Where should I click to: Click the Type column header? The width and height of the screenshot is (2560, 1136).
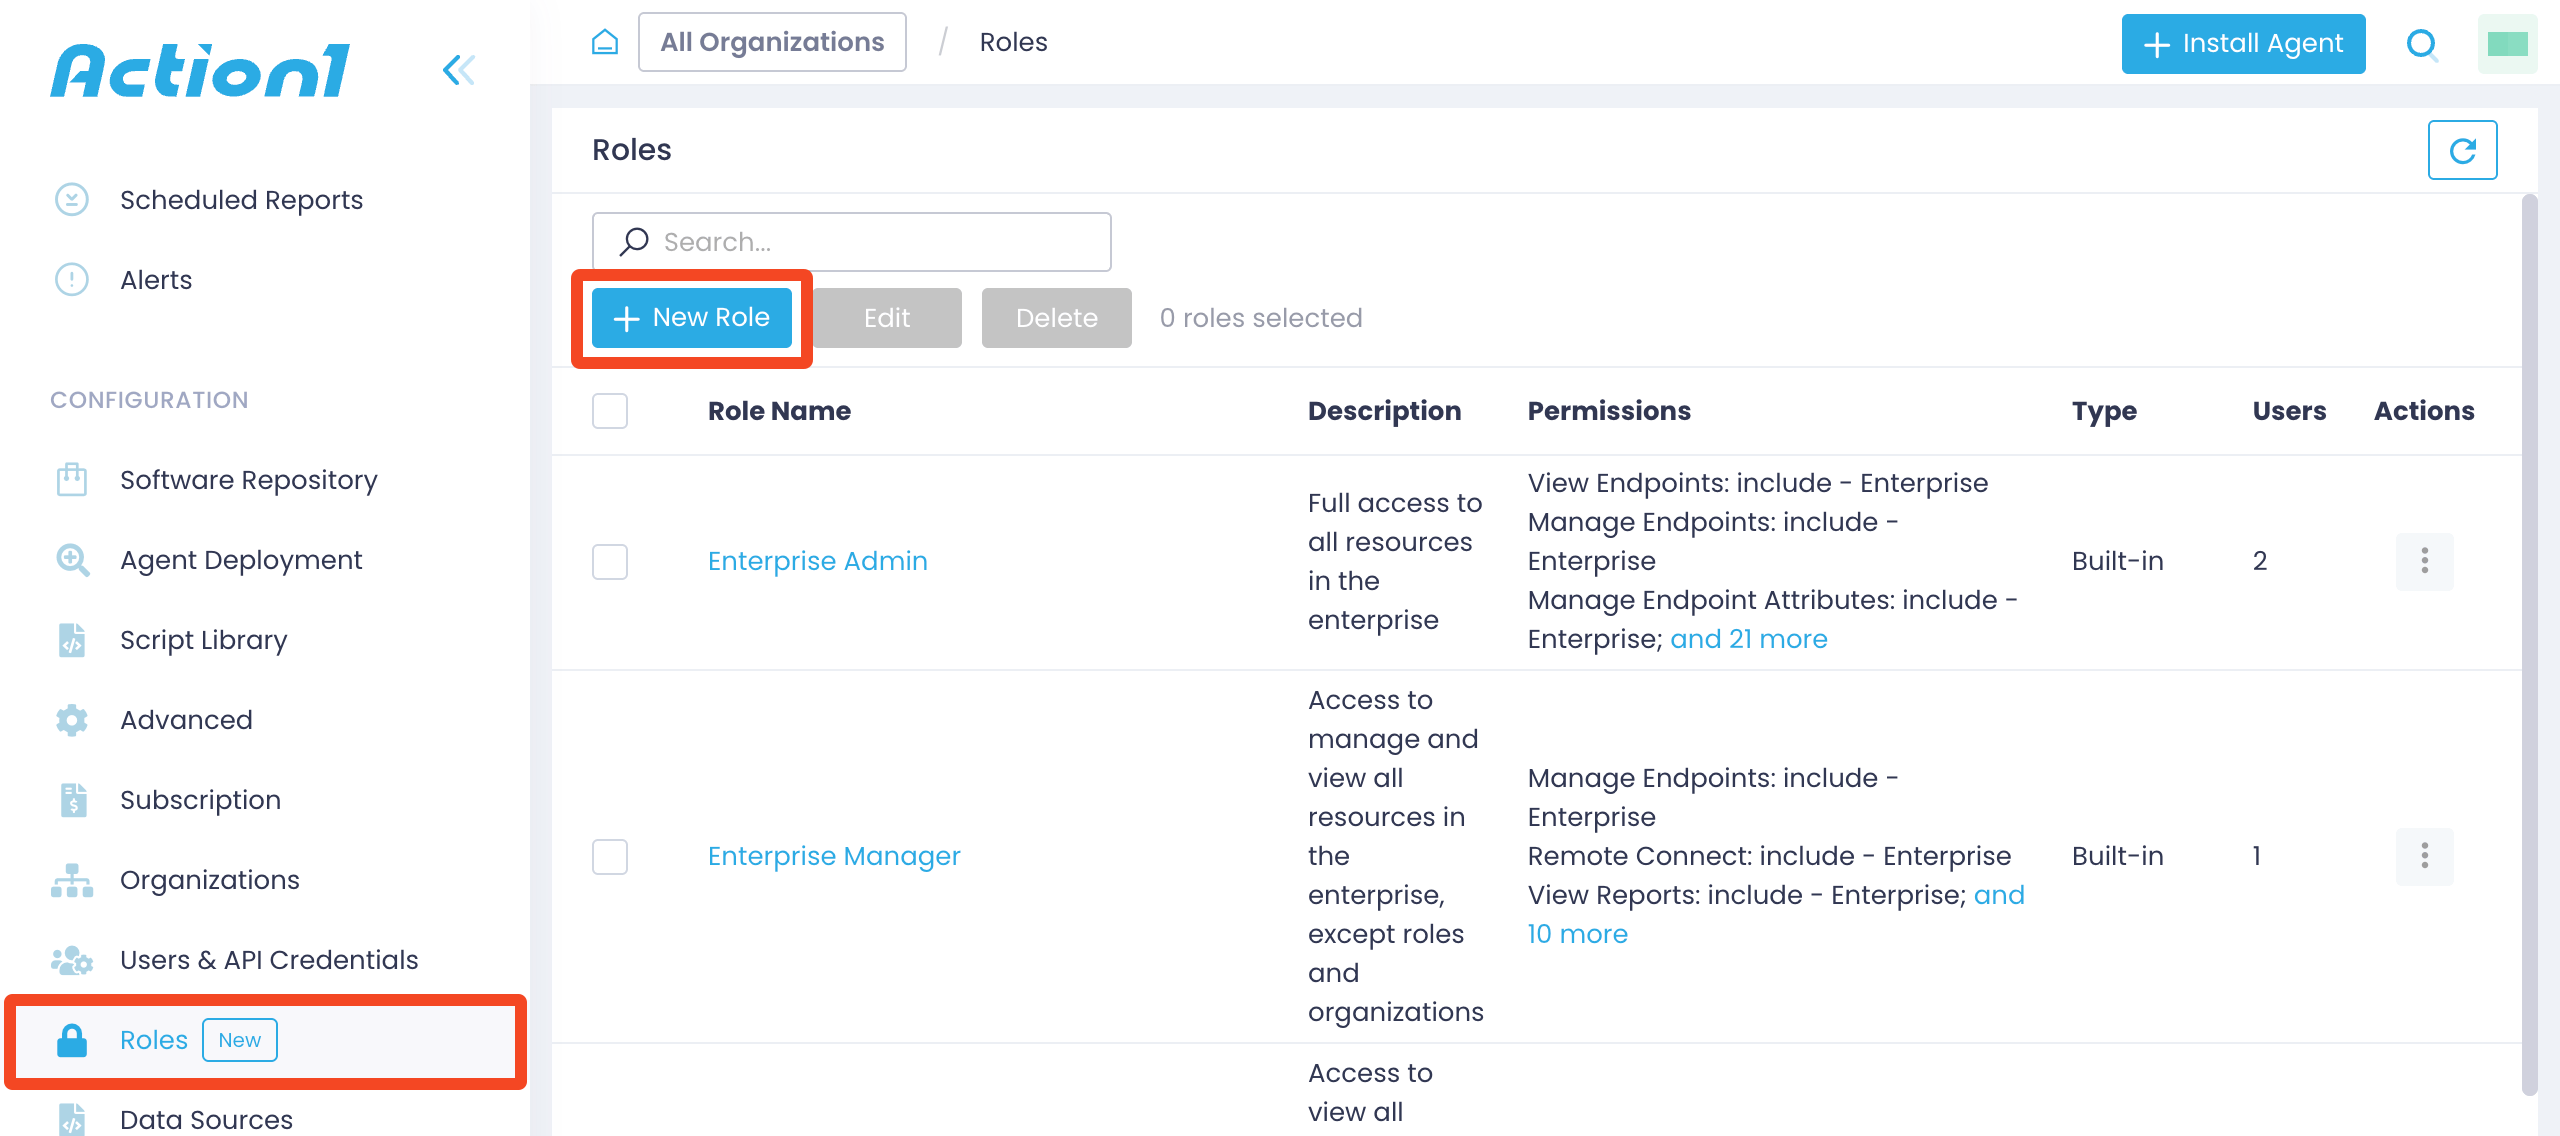pyautogui.click(x=2104, y=411)
